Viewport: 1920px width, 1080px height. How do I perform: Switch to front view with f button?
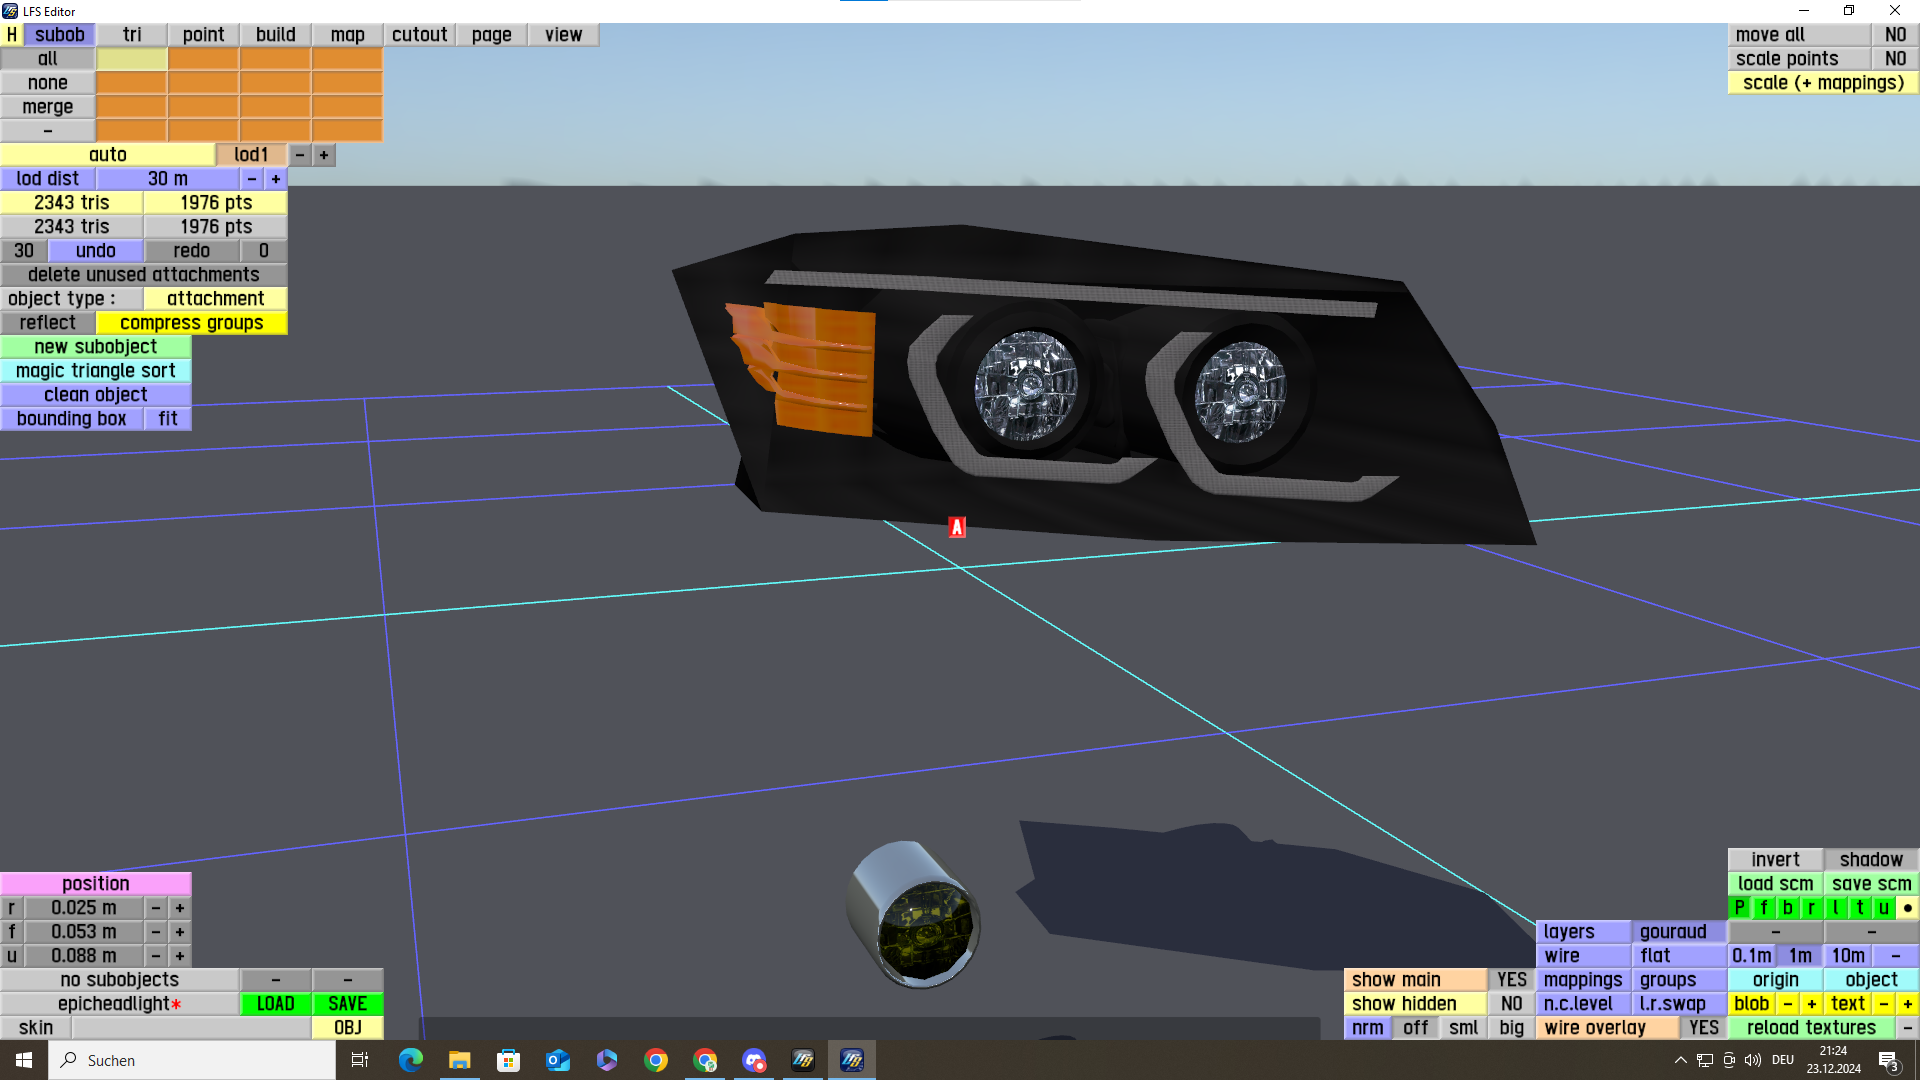1764,908
